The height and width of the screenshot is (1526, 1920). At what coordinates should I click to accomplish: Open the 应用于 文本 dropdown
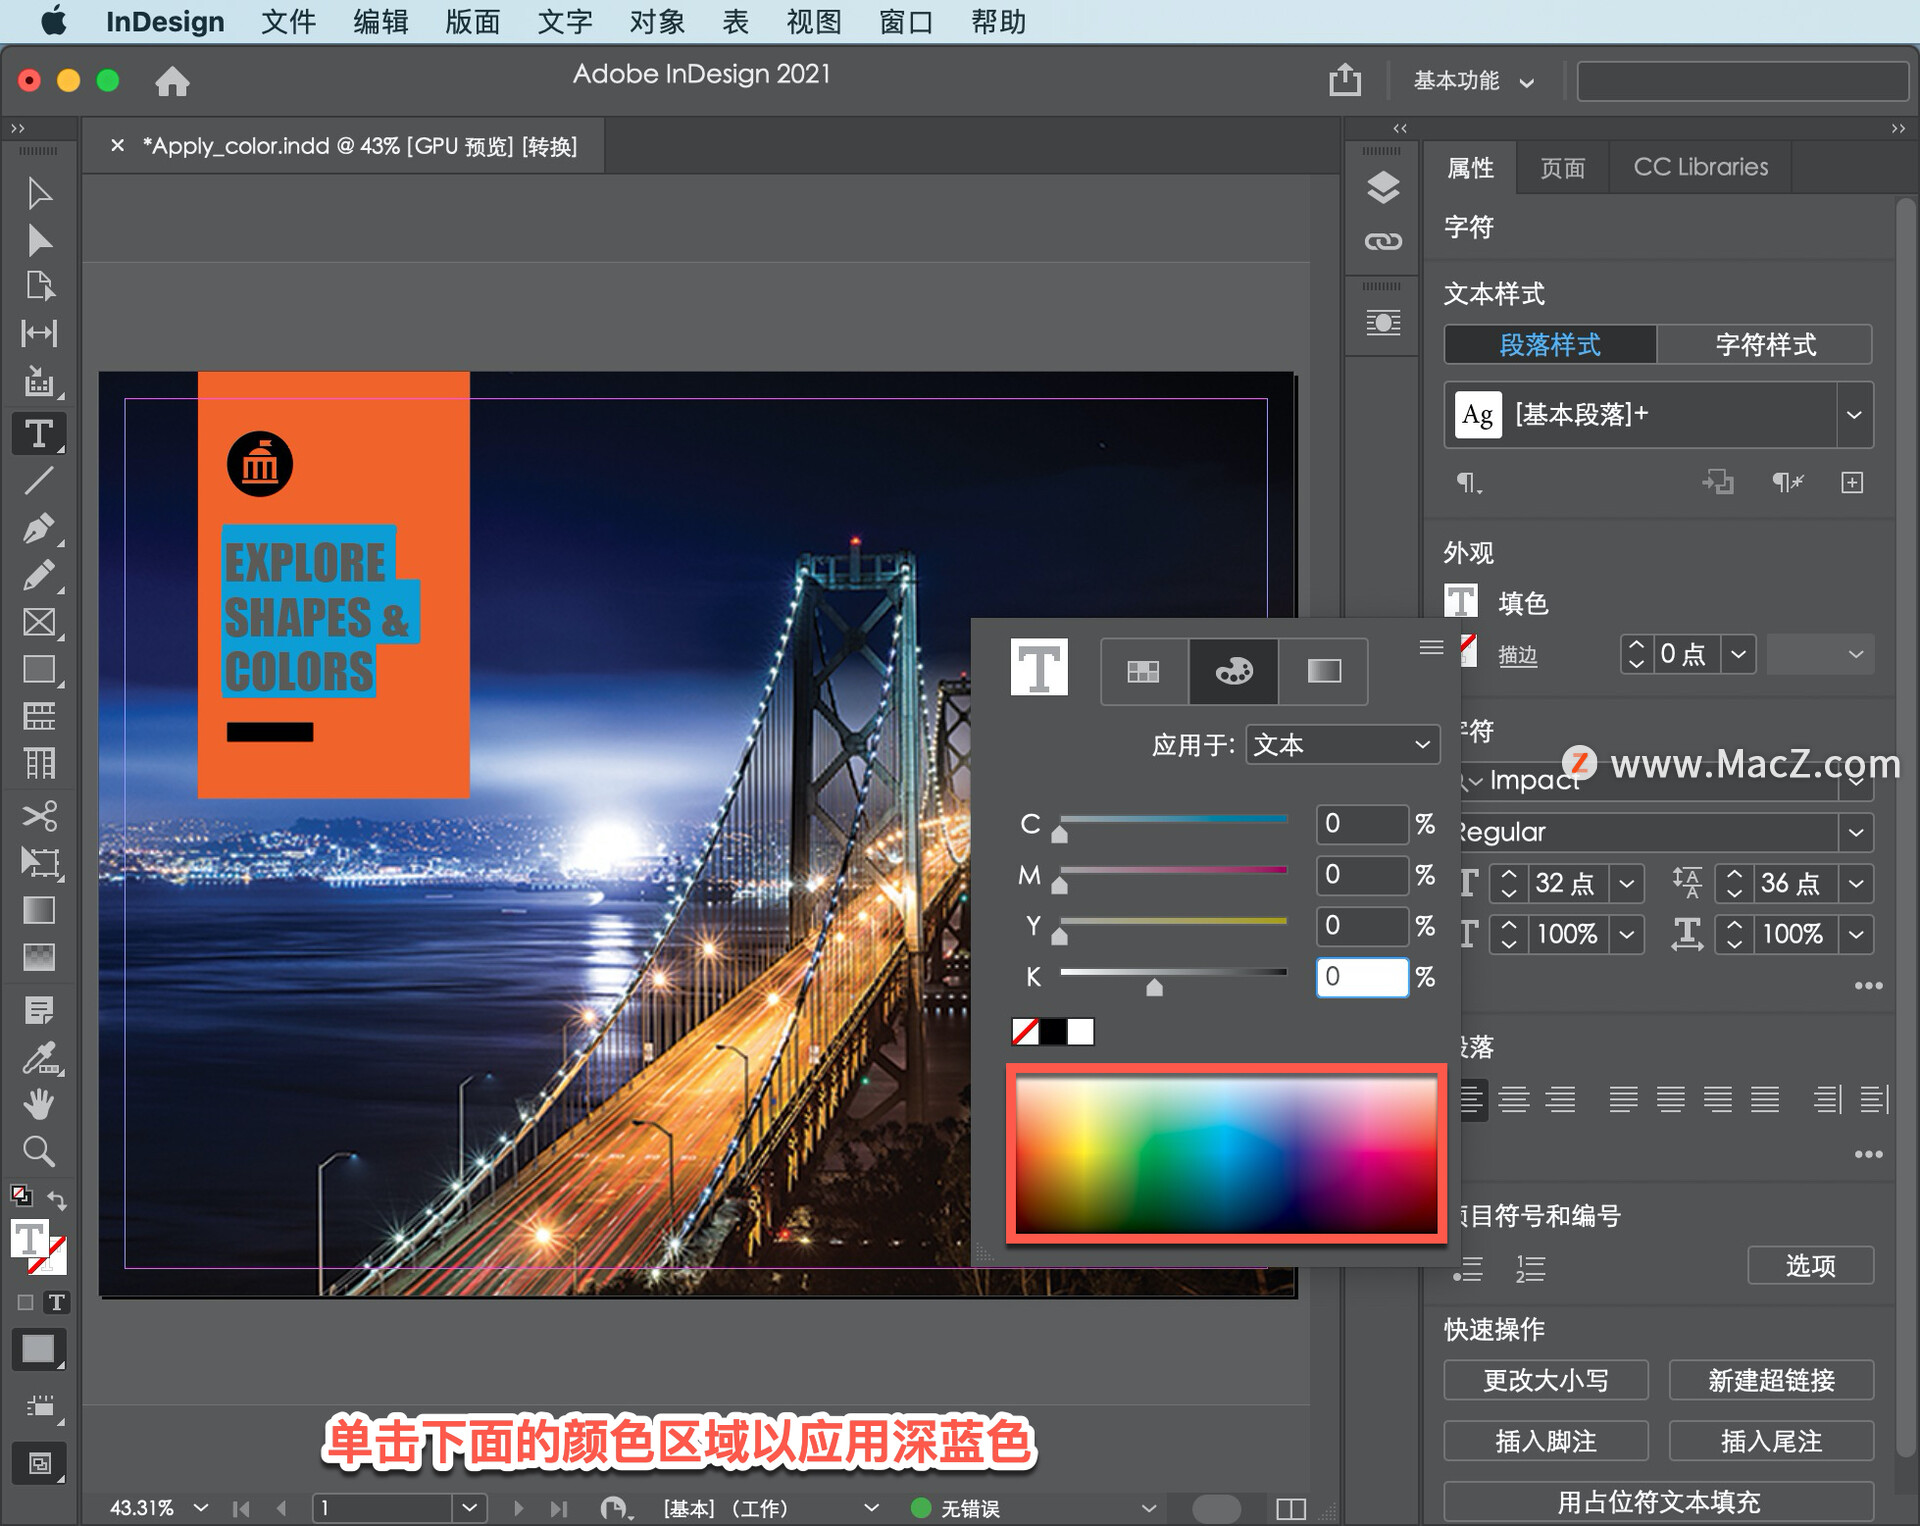pos(1341,745)
